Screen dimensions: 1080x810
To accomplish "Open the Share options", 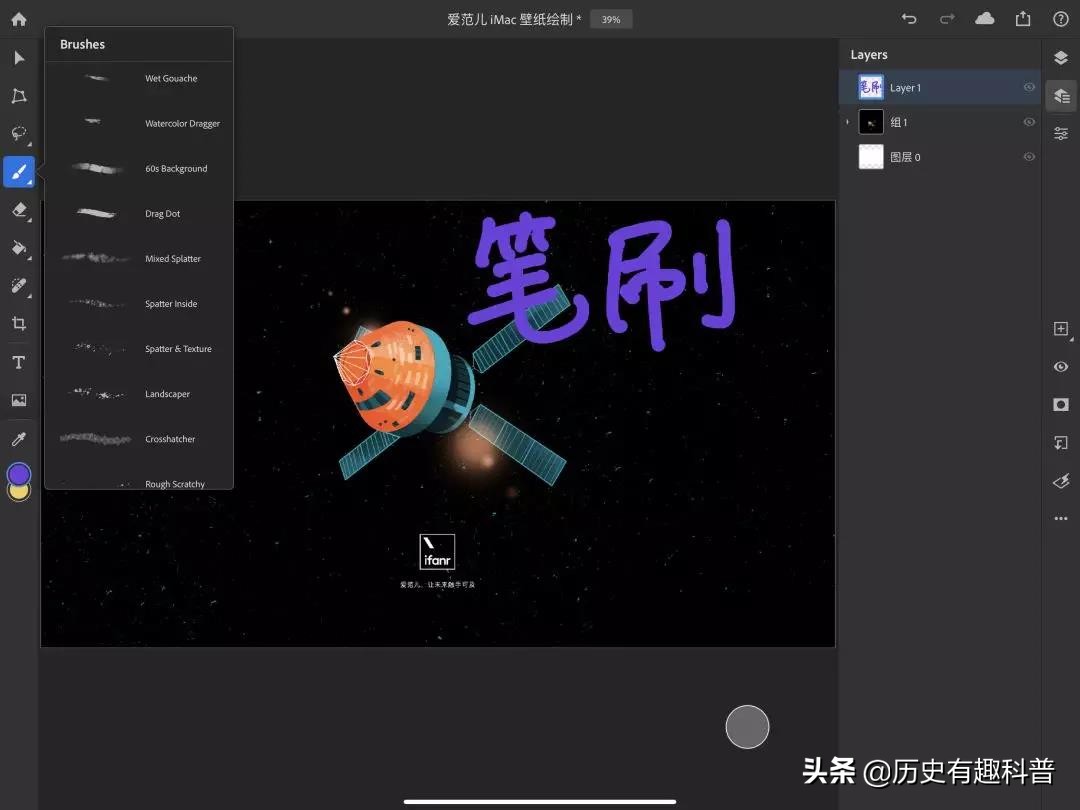I will [x=1021, y=18].
